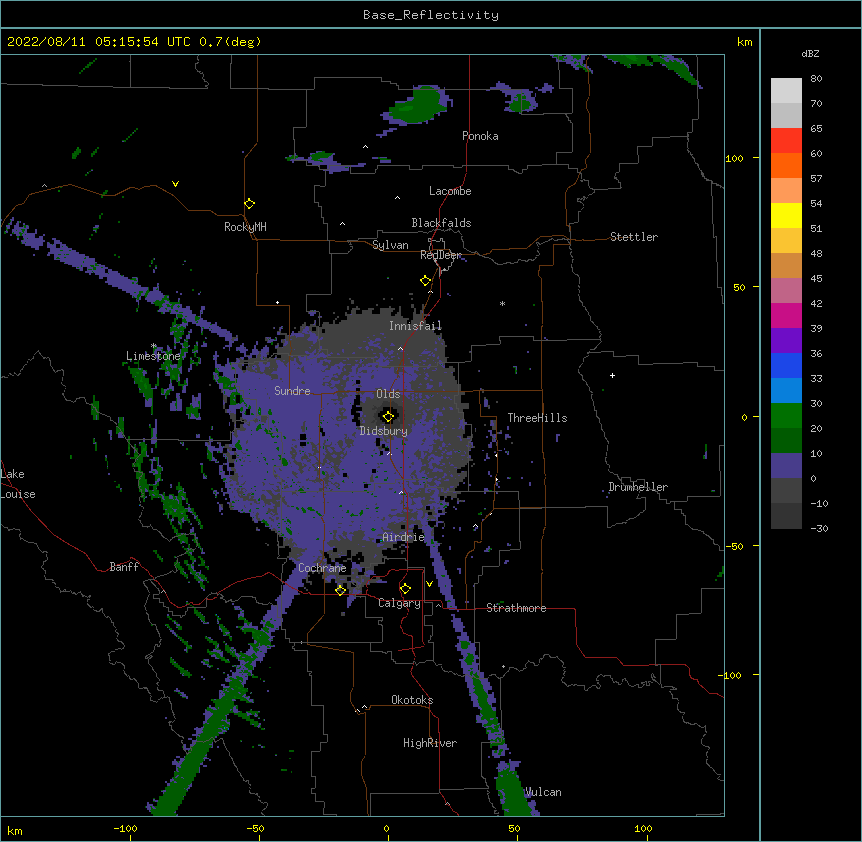Select the Banff label
The image size is (862, 842).
(x=124, y=567)
